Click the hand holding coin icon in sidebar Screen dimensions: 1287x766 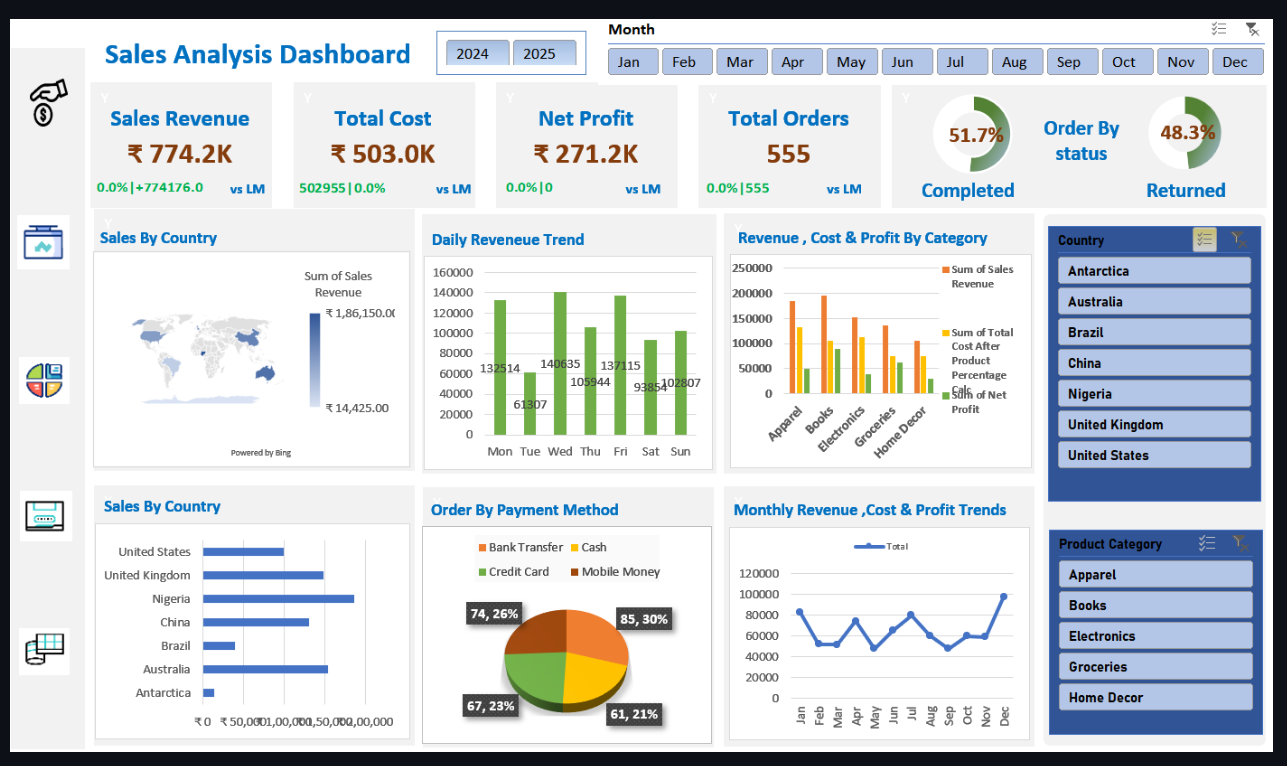(x=46, y=103)
